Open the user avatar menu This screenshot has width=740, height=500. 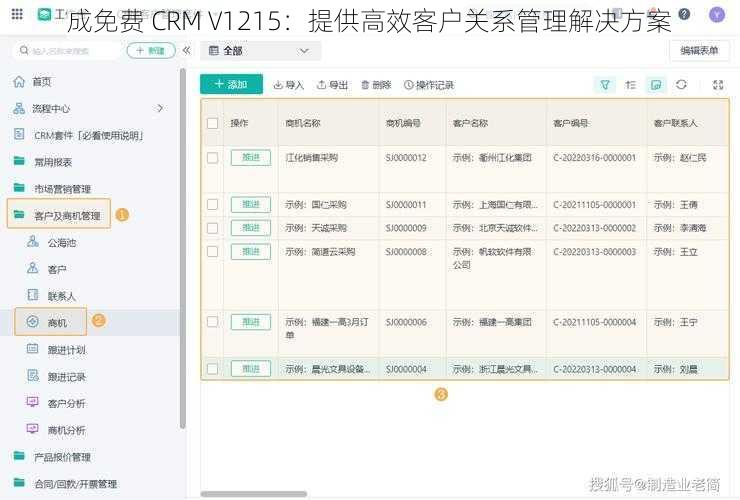point(717,15)
